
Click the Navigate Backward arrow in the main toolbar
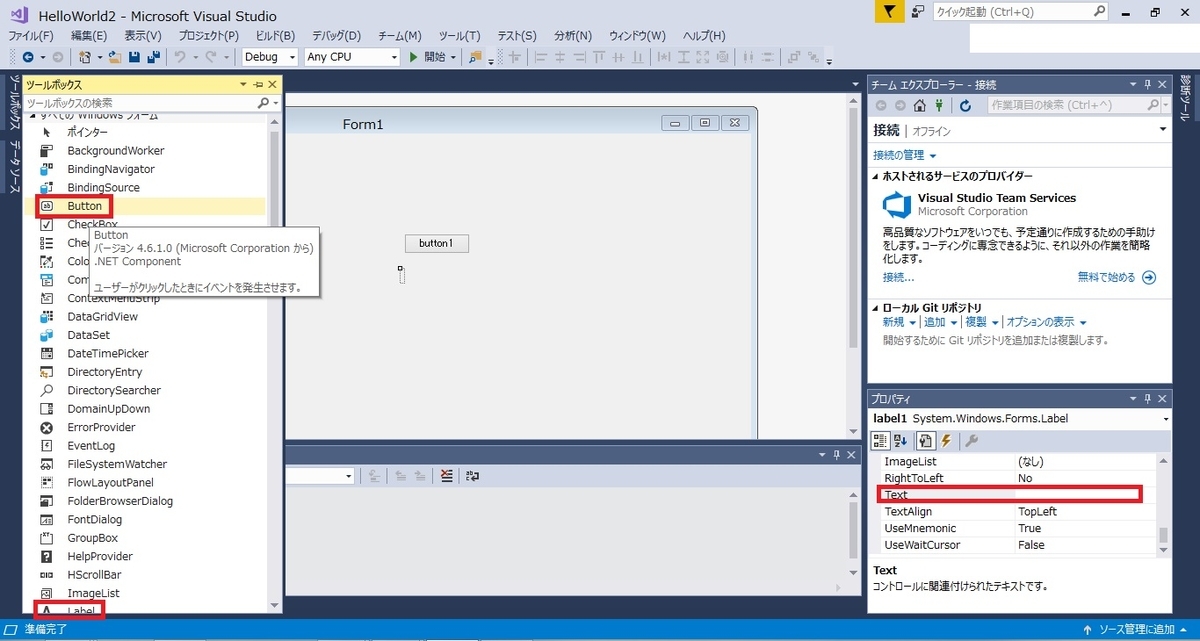click(x=27, y=57)
